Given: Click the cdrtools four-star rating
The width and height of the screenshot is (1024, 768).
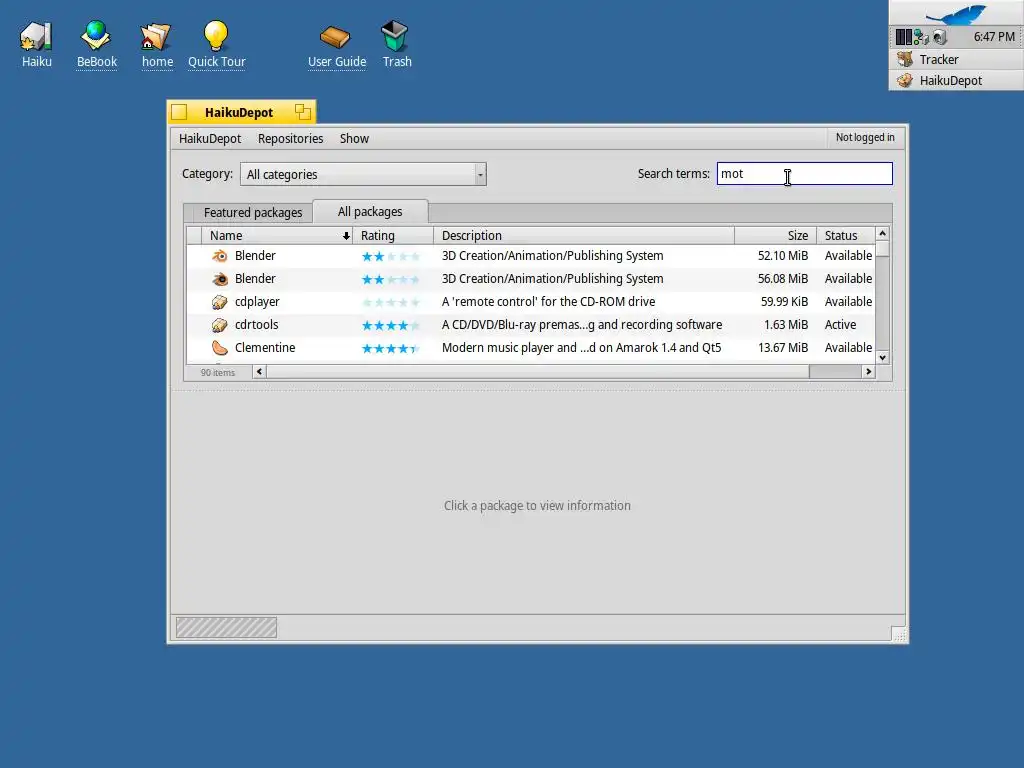Looking at the screenshot, I should [391, 325].
